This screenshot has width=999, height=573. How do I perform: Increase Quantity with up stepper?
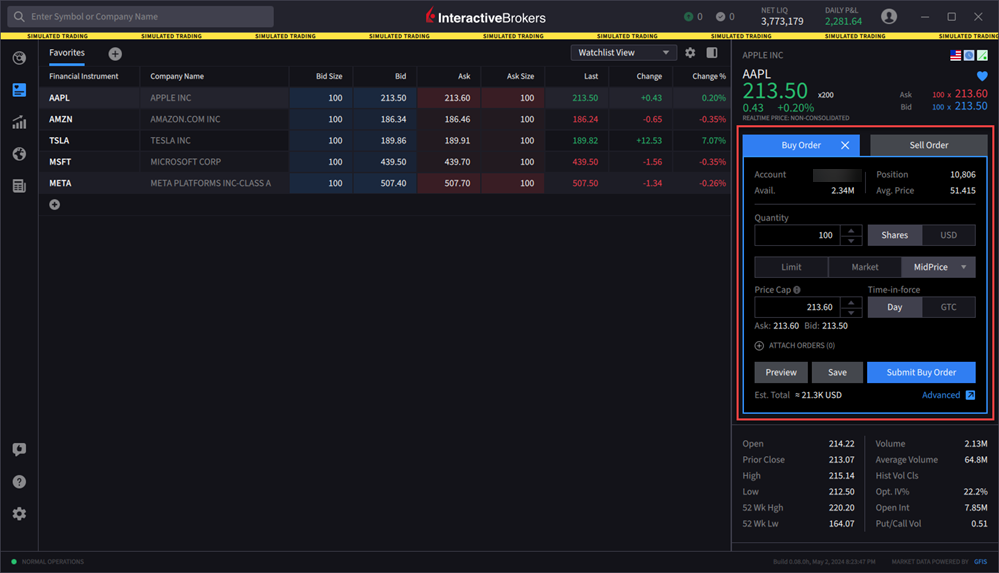pyautogui.click(x=851, y=230)
